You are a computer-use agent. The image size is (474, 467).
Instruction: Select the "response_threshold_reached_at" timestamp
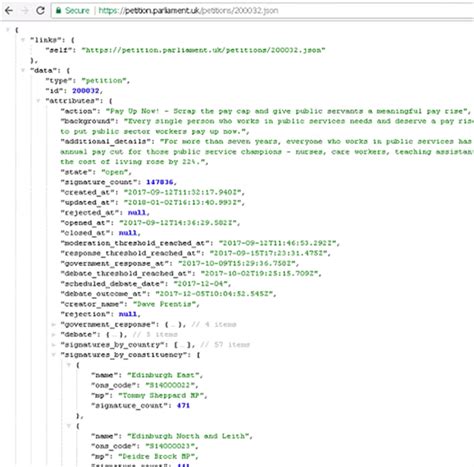click(269, 253)
